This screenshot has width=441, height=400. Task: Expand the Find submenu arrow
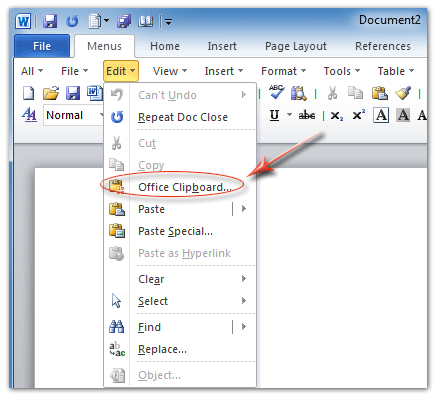(x=244, y=327)
